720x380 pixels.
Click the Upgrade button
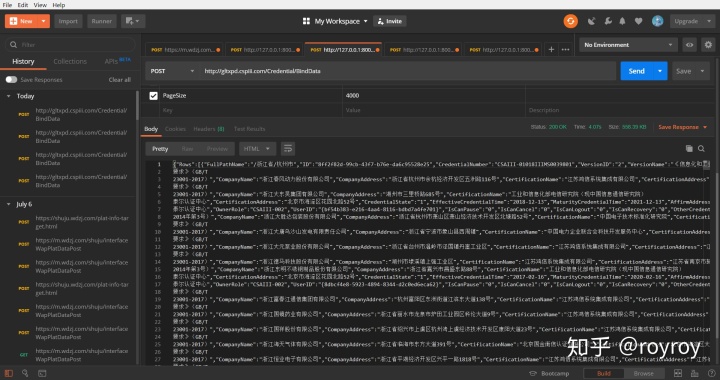coord(692,21)
